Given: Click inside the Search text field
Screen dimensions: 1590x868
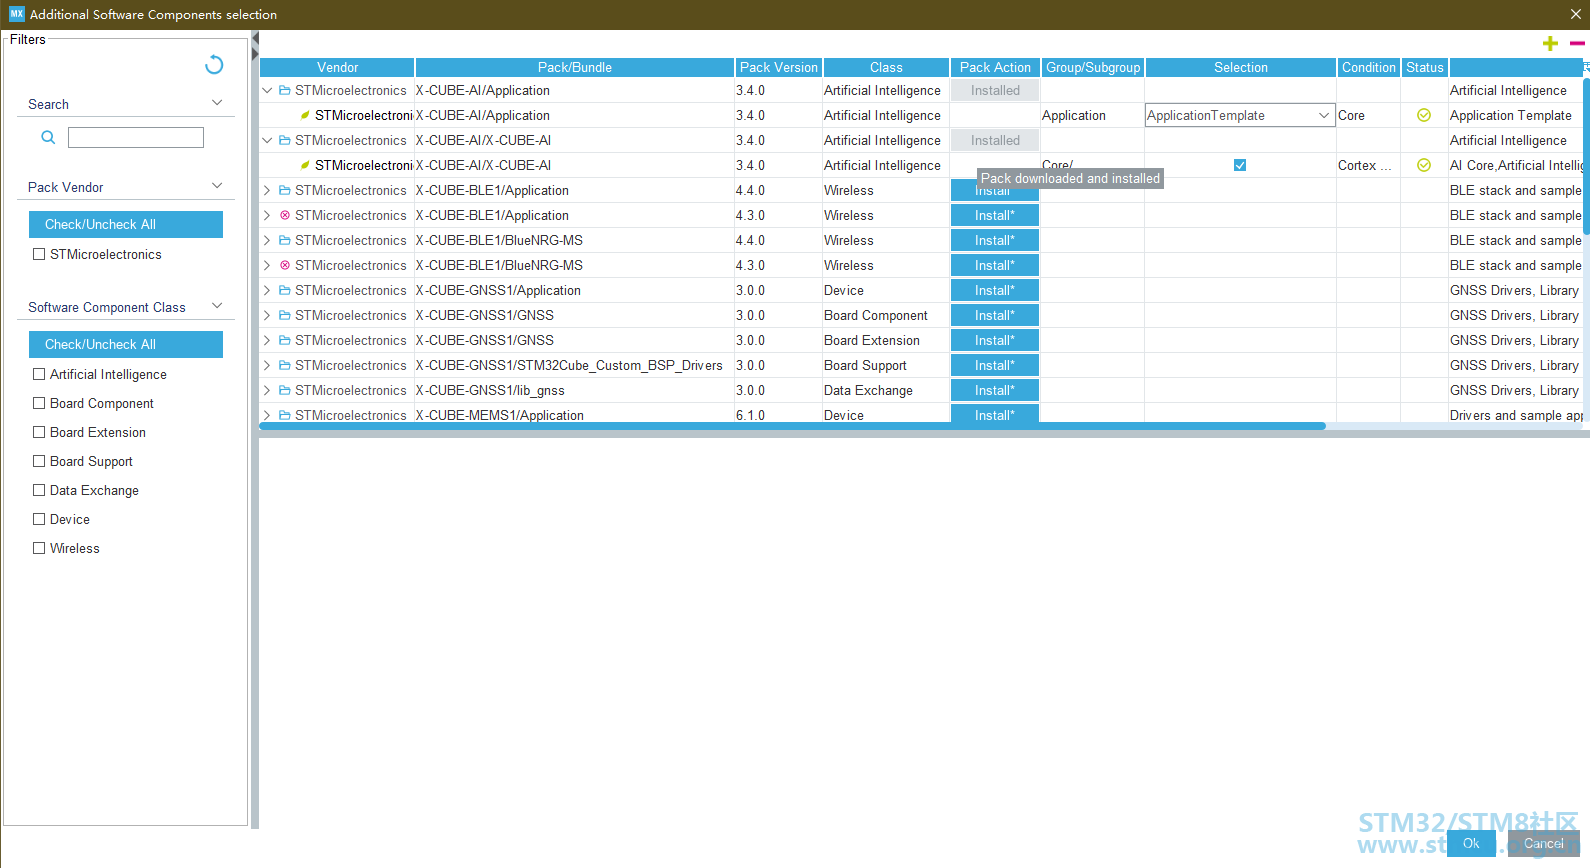Looking at the screenshot, I should [x=136, y=137].
